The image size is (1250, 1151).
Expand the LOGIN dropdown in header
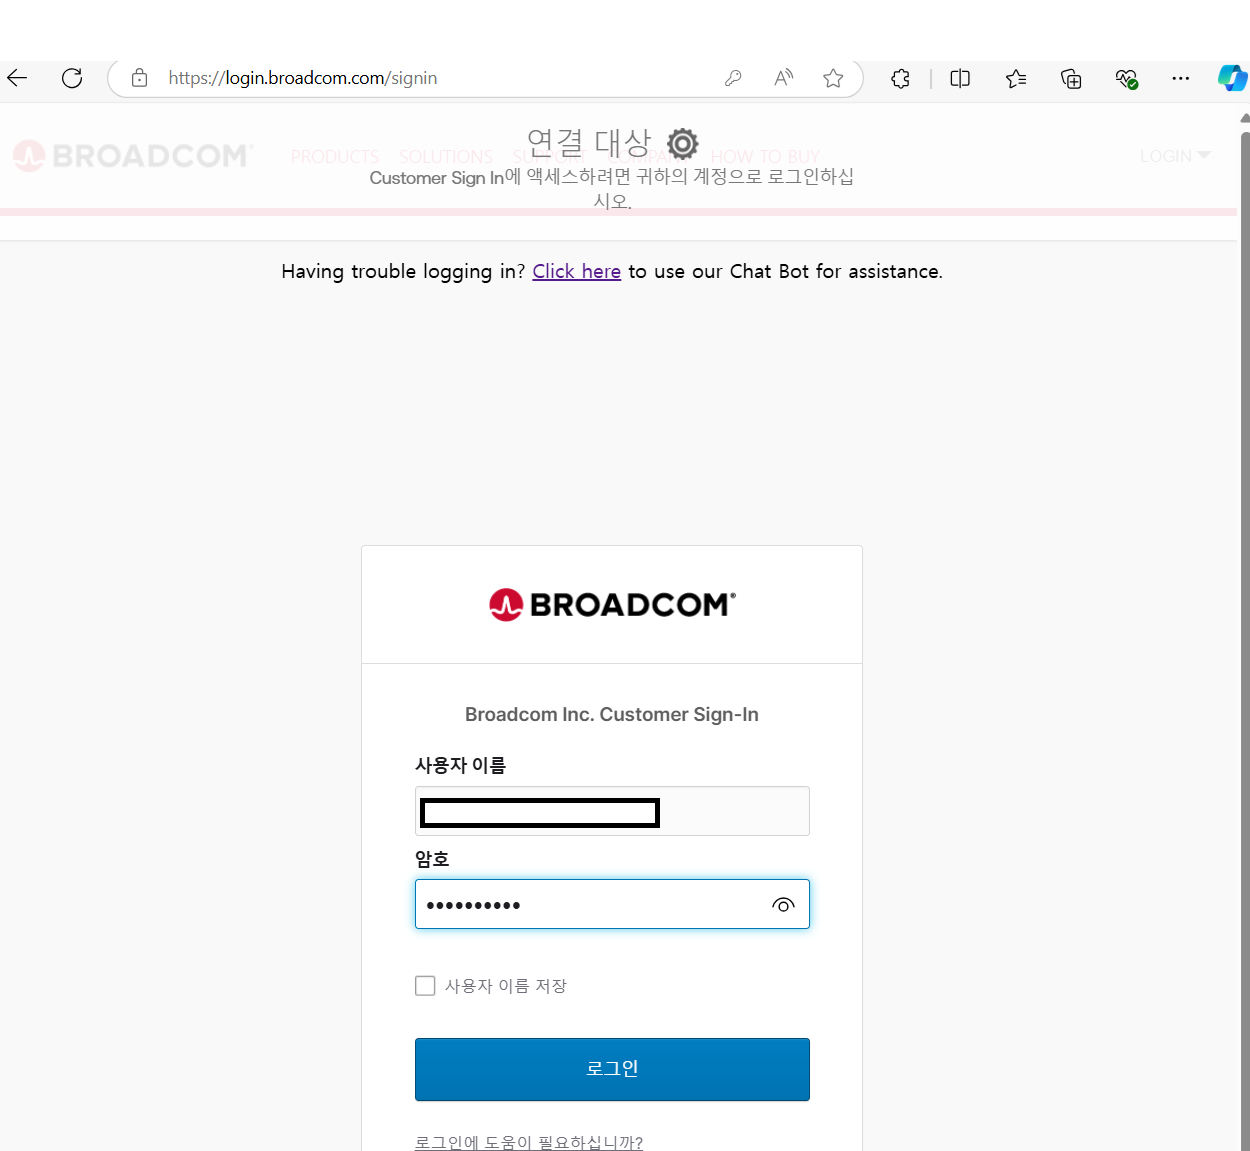[x=1175, y=156]
